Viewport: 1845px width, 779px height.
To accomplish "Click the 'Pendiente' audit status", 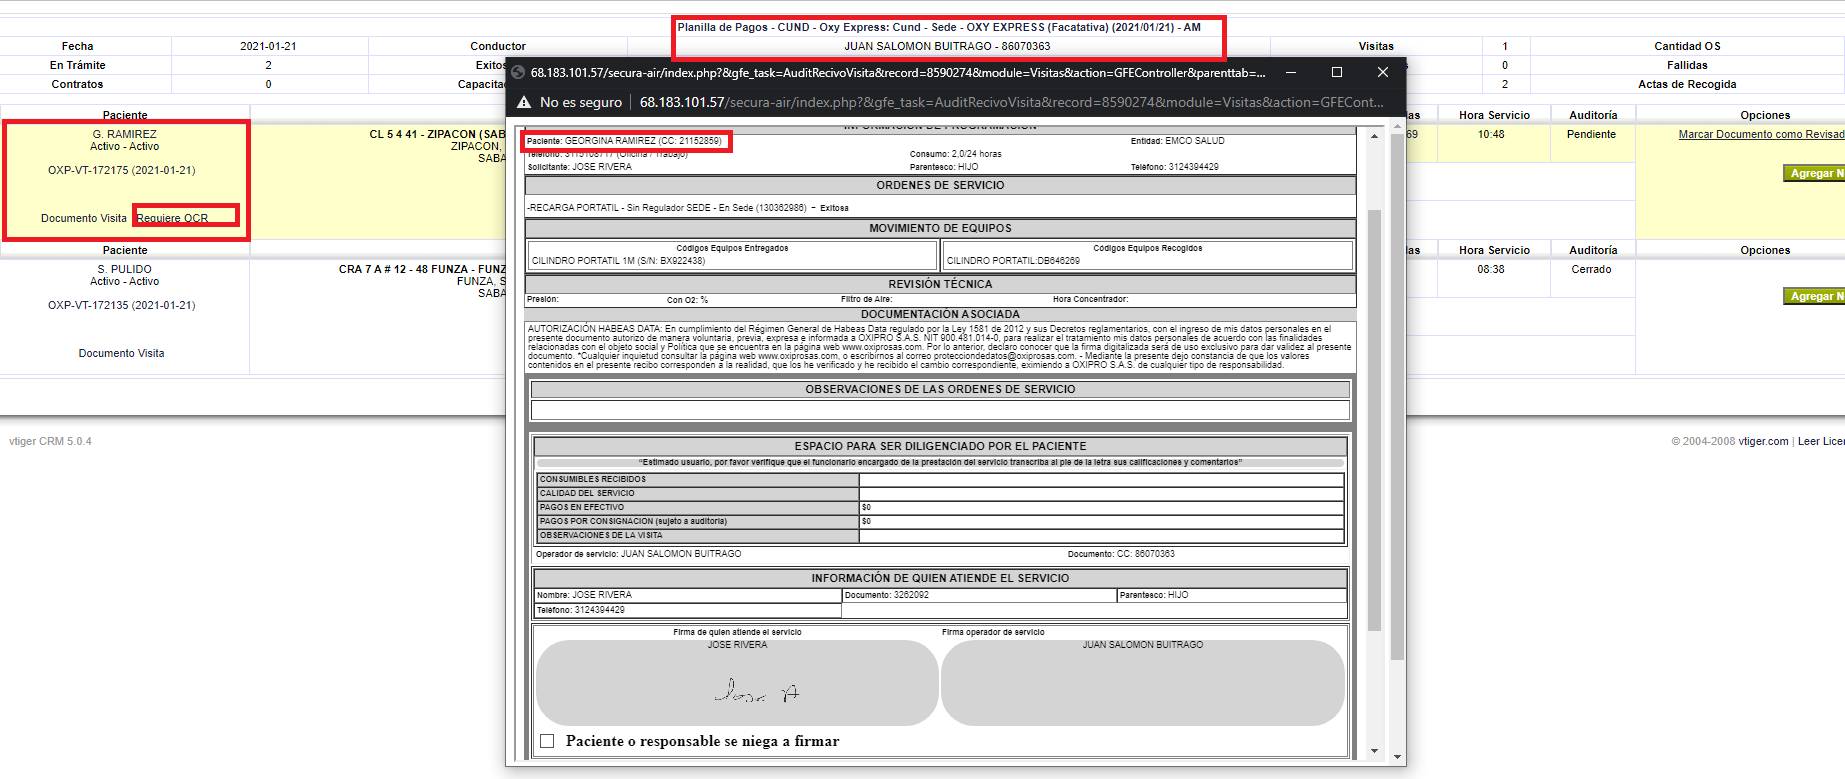I will 1591,134.
